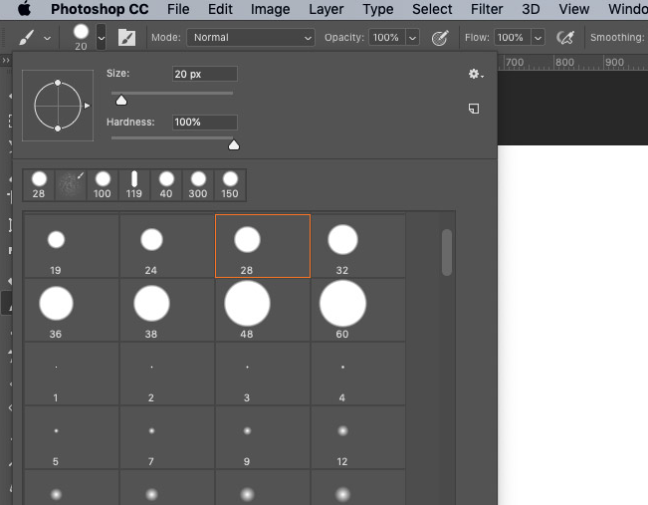Click the Size slider handle
648x505 pixels.
click(x=121, y=100)
